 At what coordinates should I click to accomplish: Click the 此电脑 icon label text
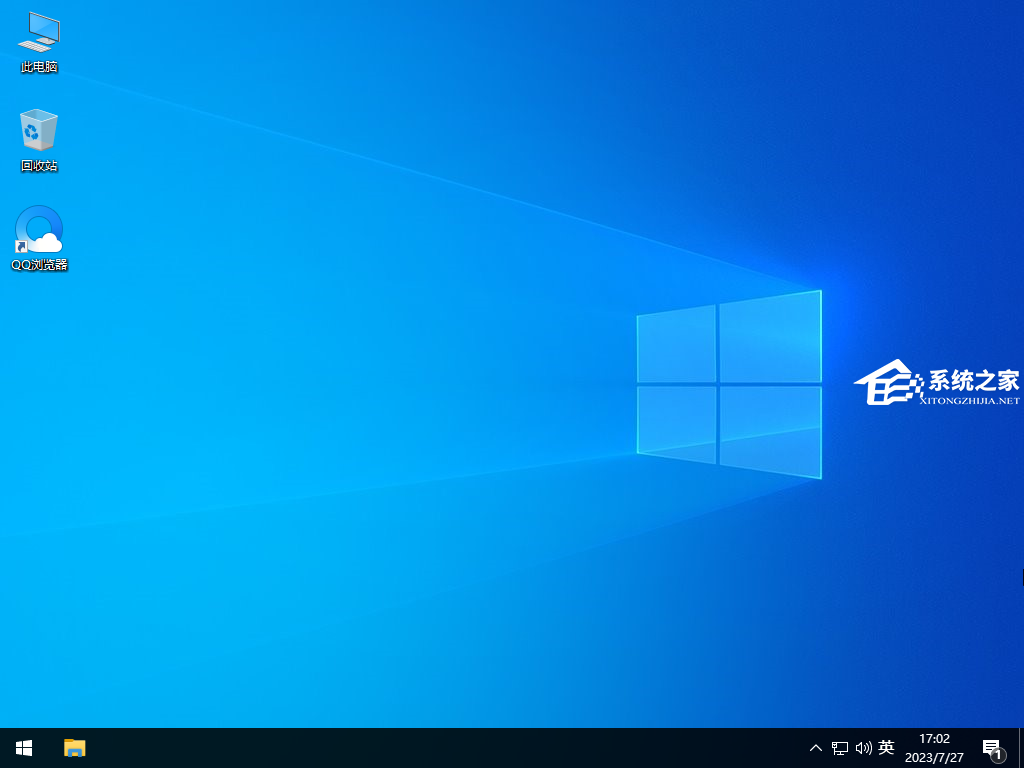point(39,67)
